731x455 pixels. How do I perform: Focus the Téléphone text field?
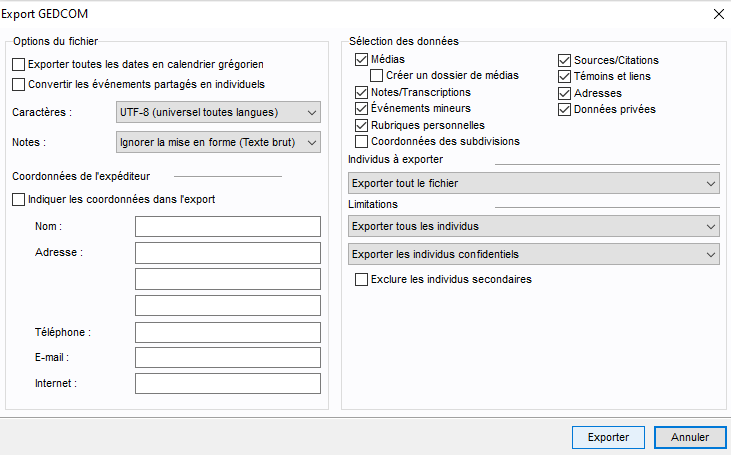pyautogui.click(x=227, y=332)
